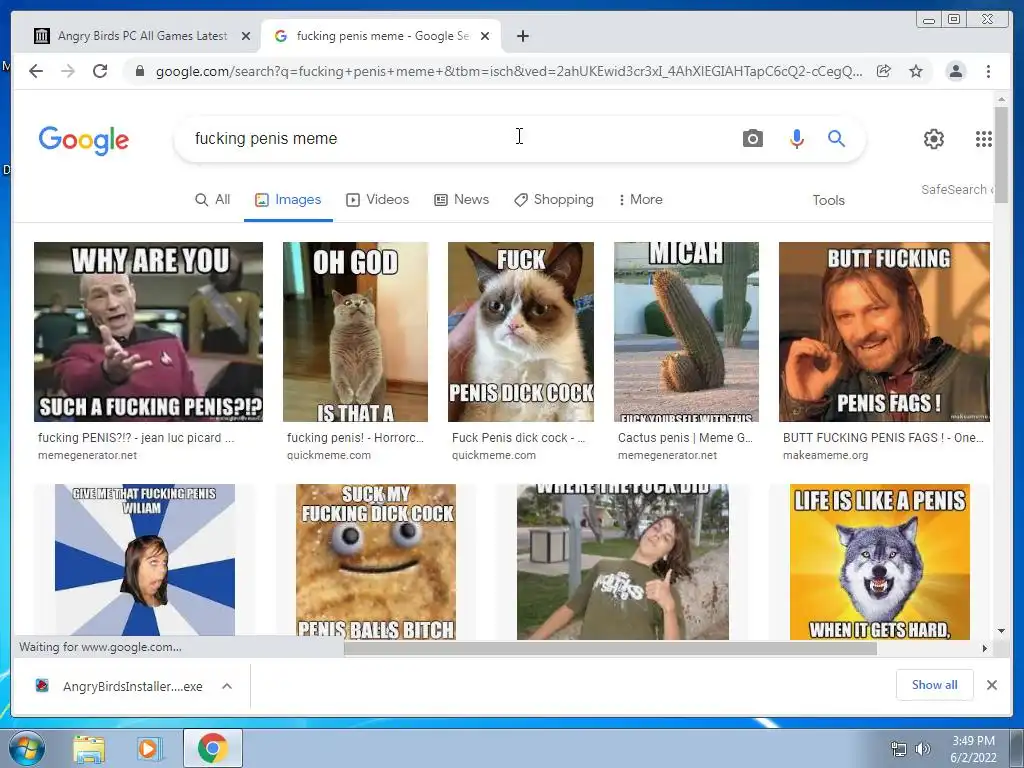1024x768 pixels.
Task: Click the browser forward arrow
Action: point(68,71)
